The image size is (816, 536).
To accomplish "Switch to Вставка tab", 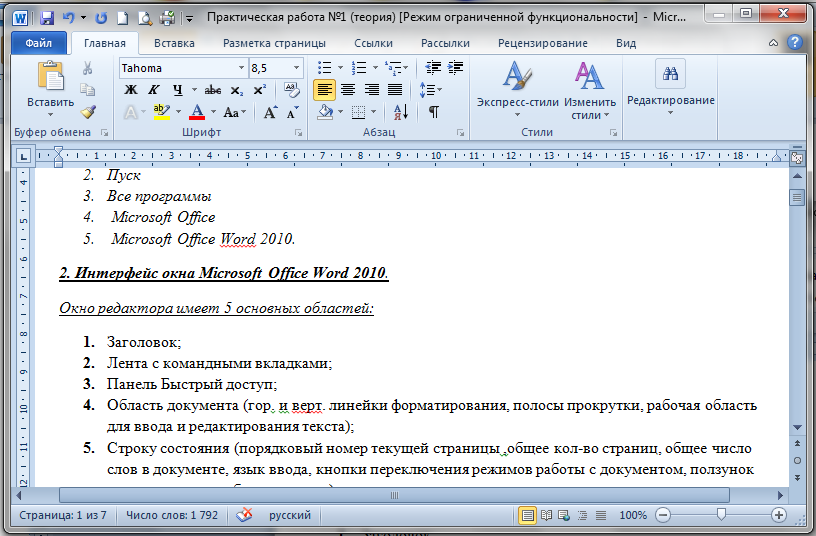I will (174, 43).
